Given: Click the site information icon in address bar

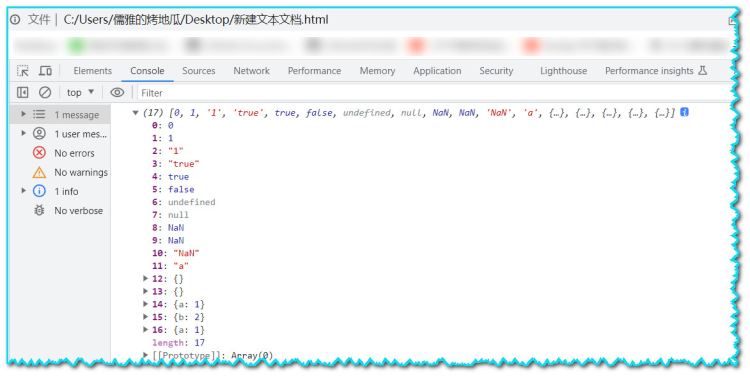Looking at the screenshot, I should [15, 20].
